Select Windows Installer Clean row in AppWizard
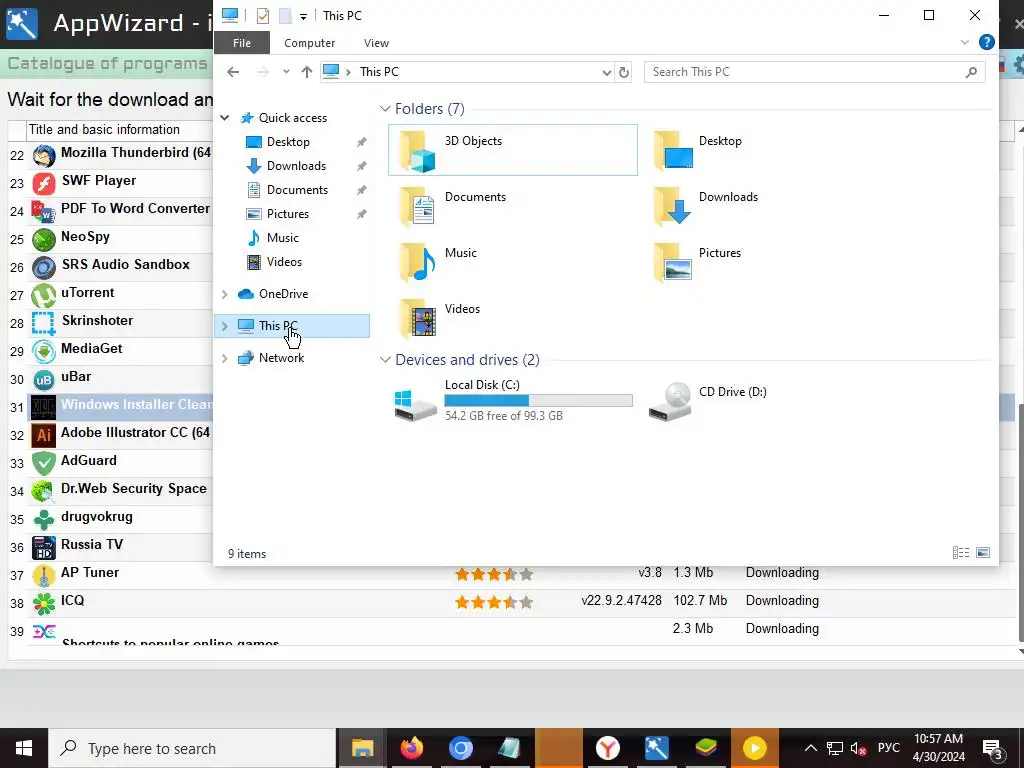 click(120, 408)
